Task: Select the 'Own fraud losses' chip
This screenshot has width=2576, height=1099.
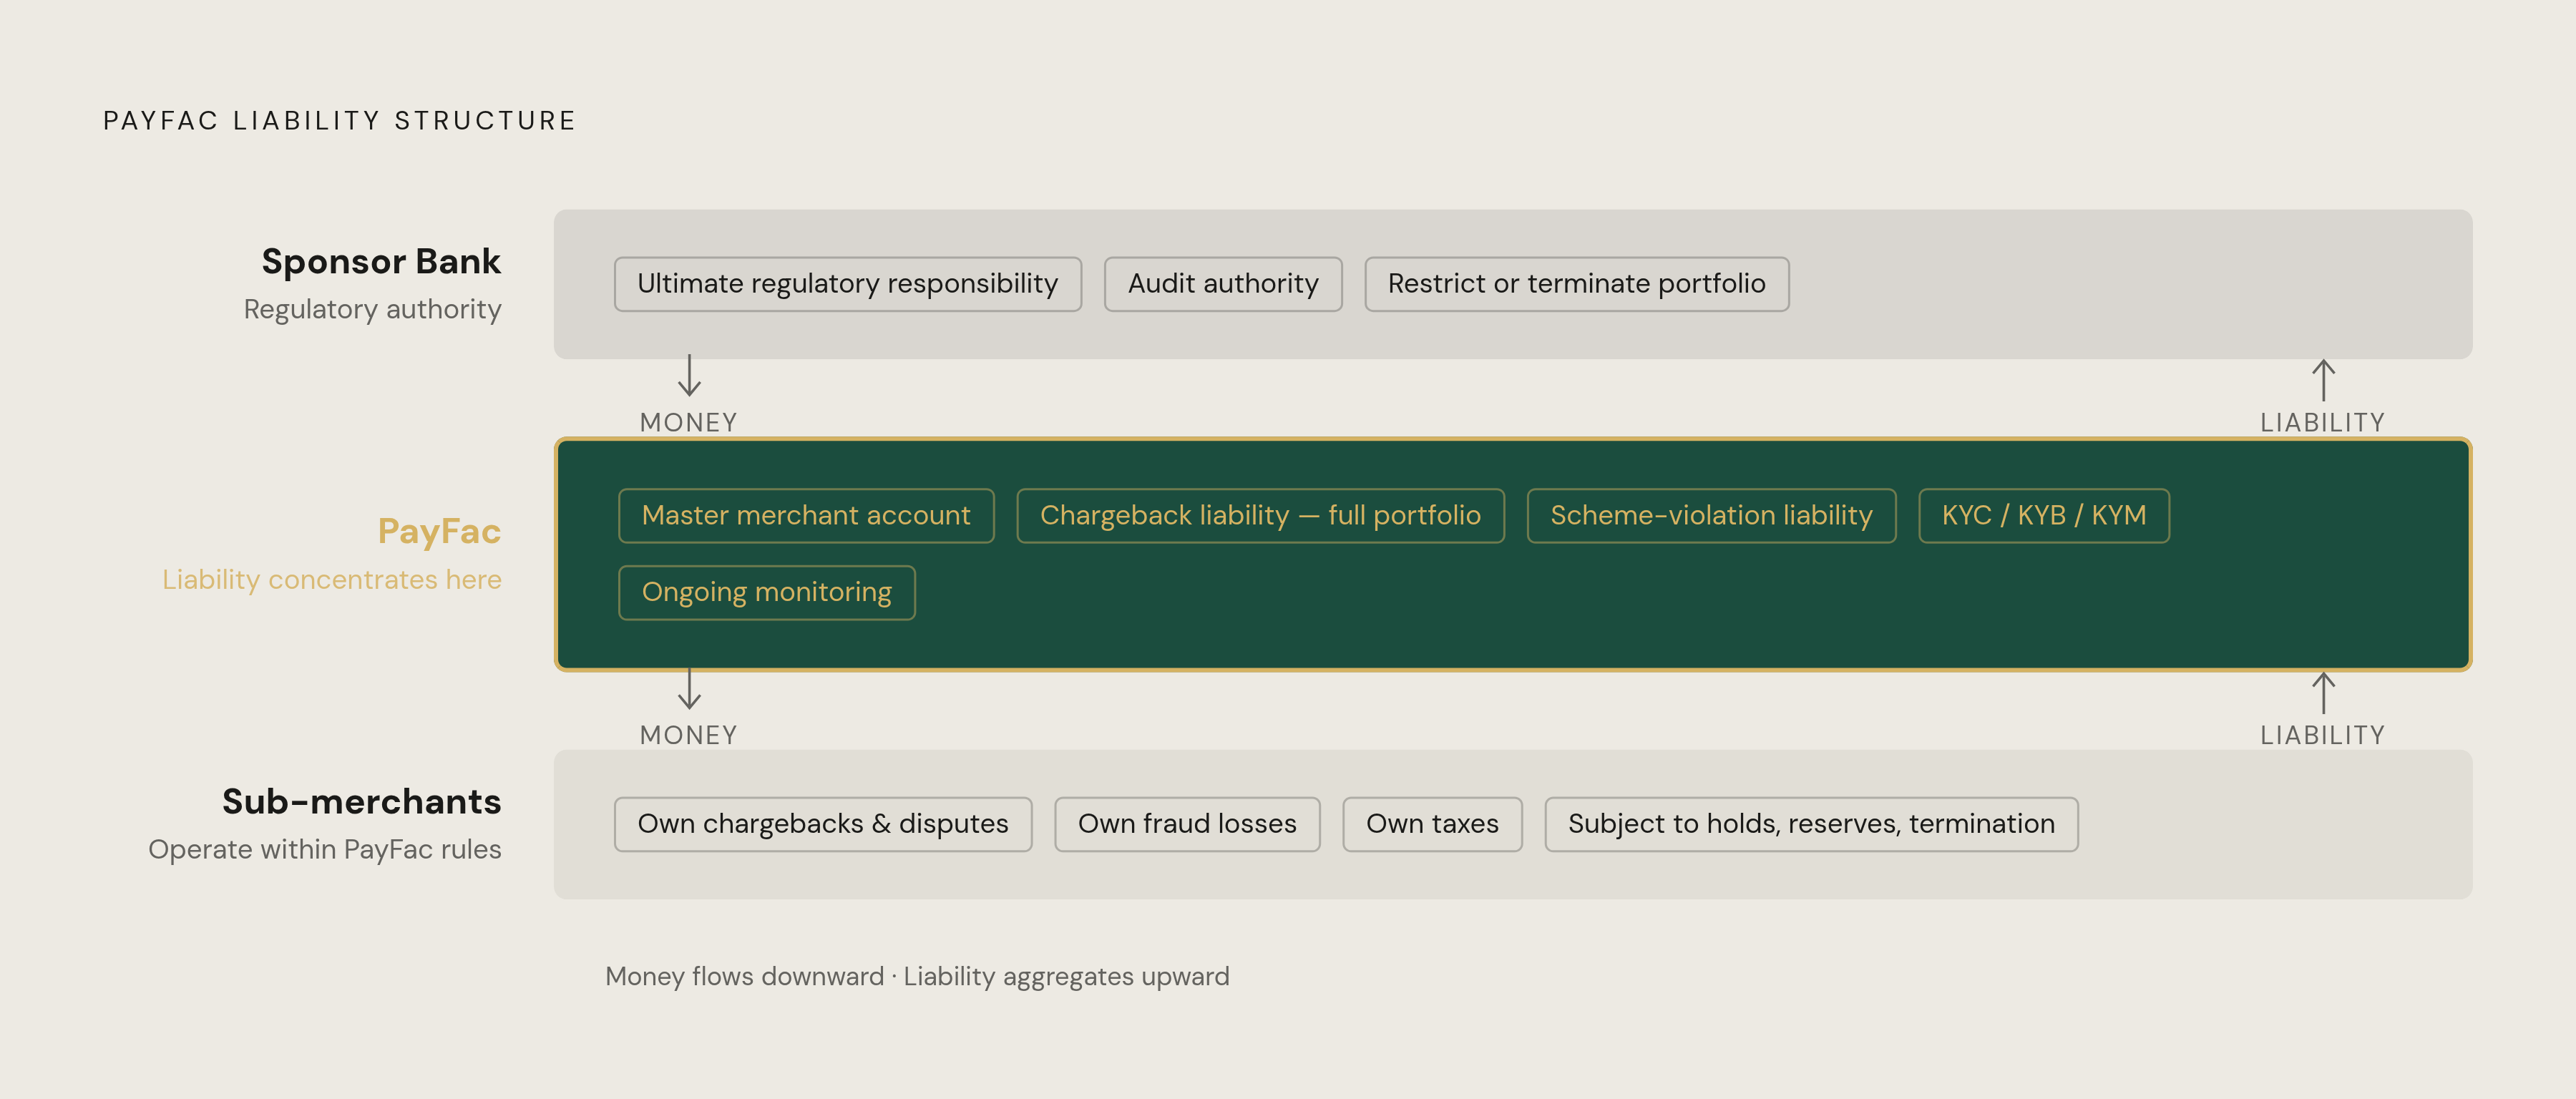Action: pyautogui.click(x=1187, y=824)
